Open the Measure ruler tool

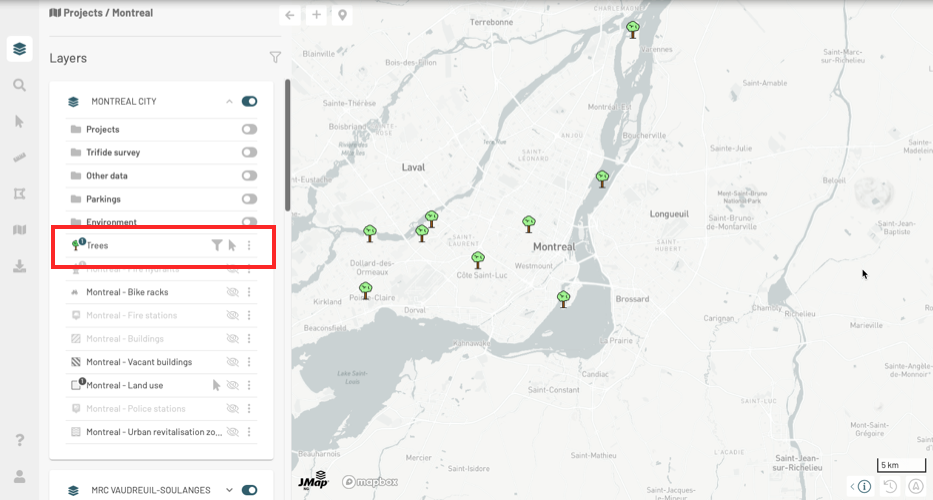point(19,158)
